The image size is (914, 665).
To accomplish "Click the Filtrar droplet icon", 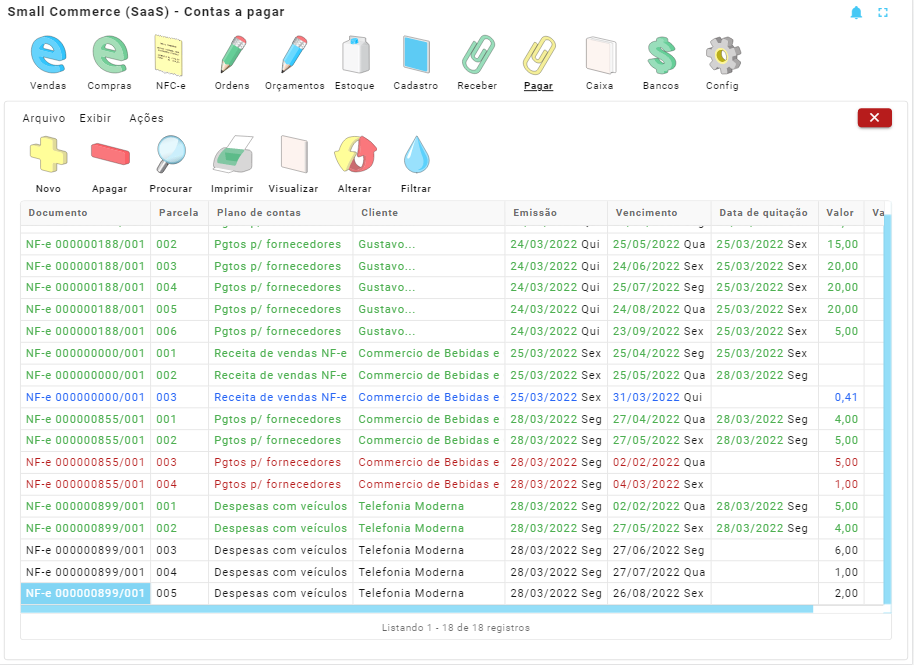I will (416, 158).
